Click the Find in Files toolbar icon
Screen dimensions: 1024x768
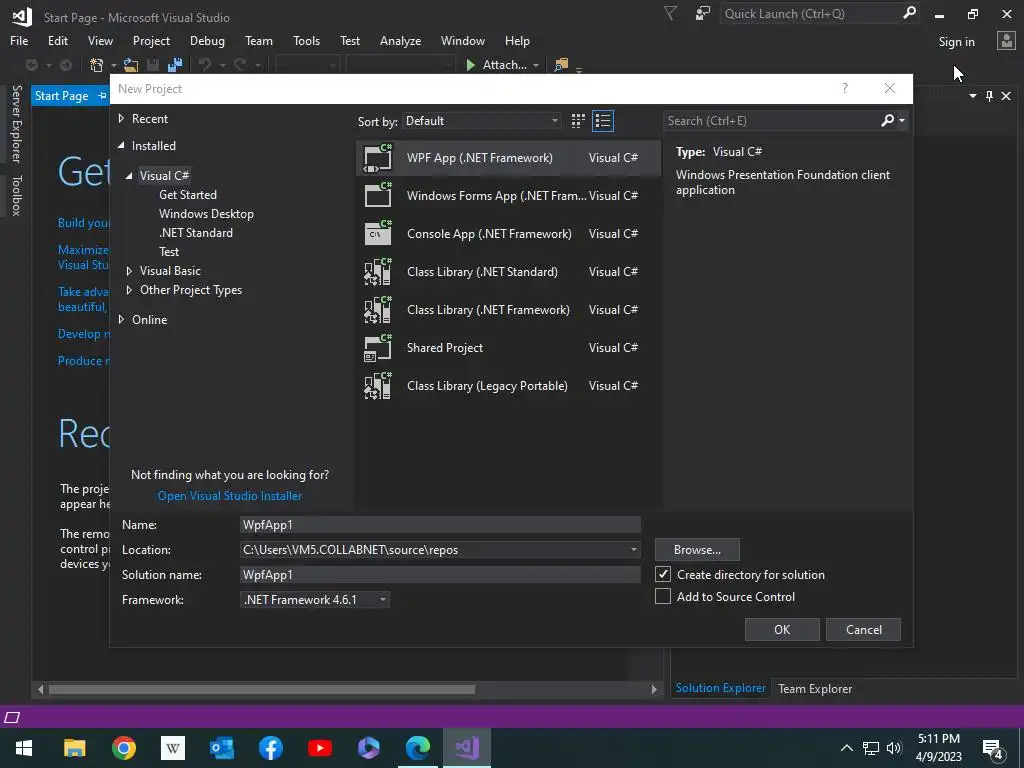click(x=561, y=65)
